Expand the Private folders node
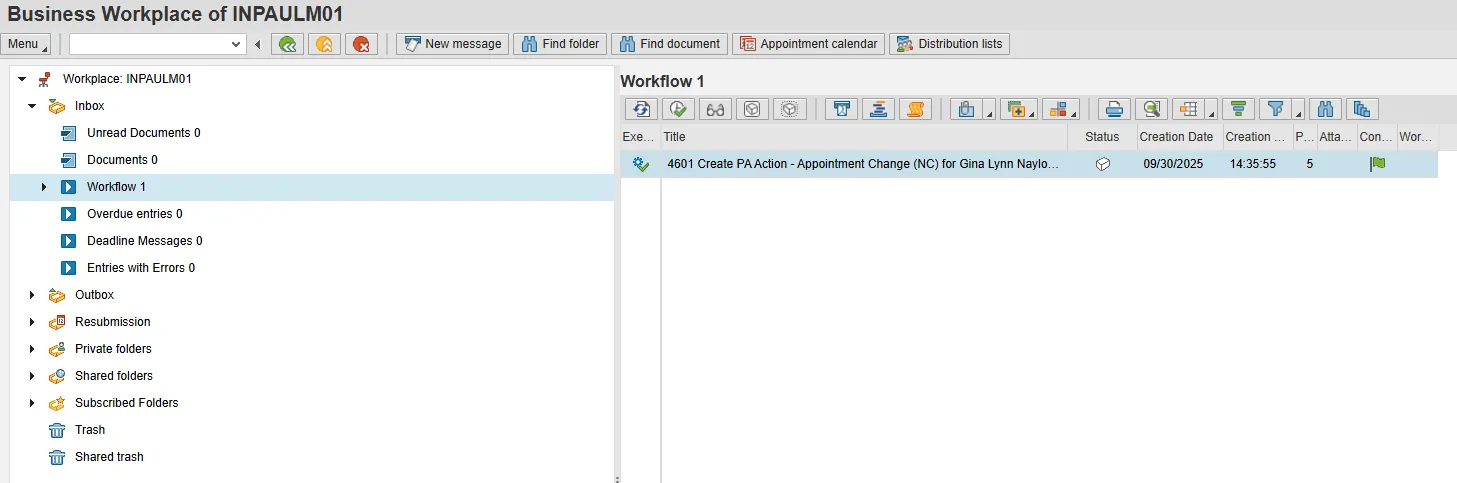 click(32, 349)
